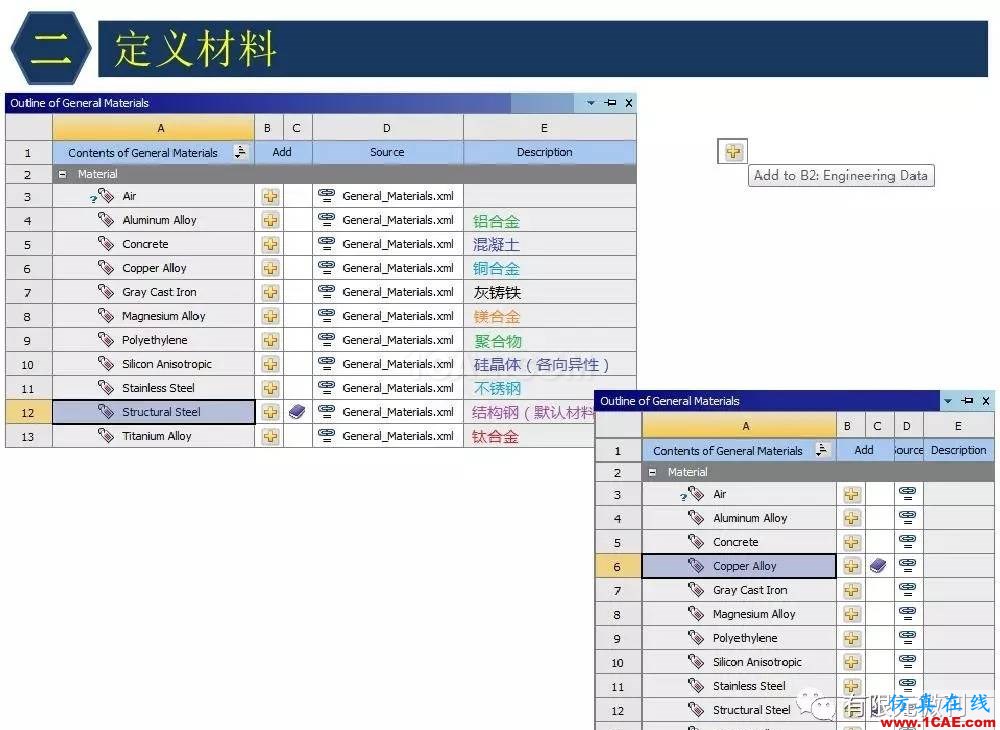1000x730 pixels.
Task: Pin the left Outline of General Materials panel
Action: [x=610, y=103]
